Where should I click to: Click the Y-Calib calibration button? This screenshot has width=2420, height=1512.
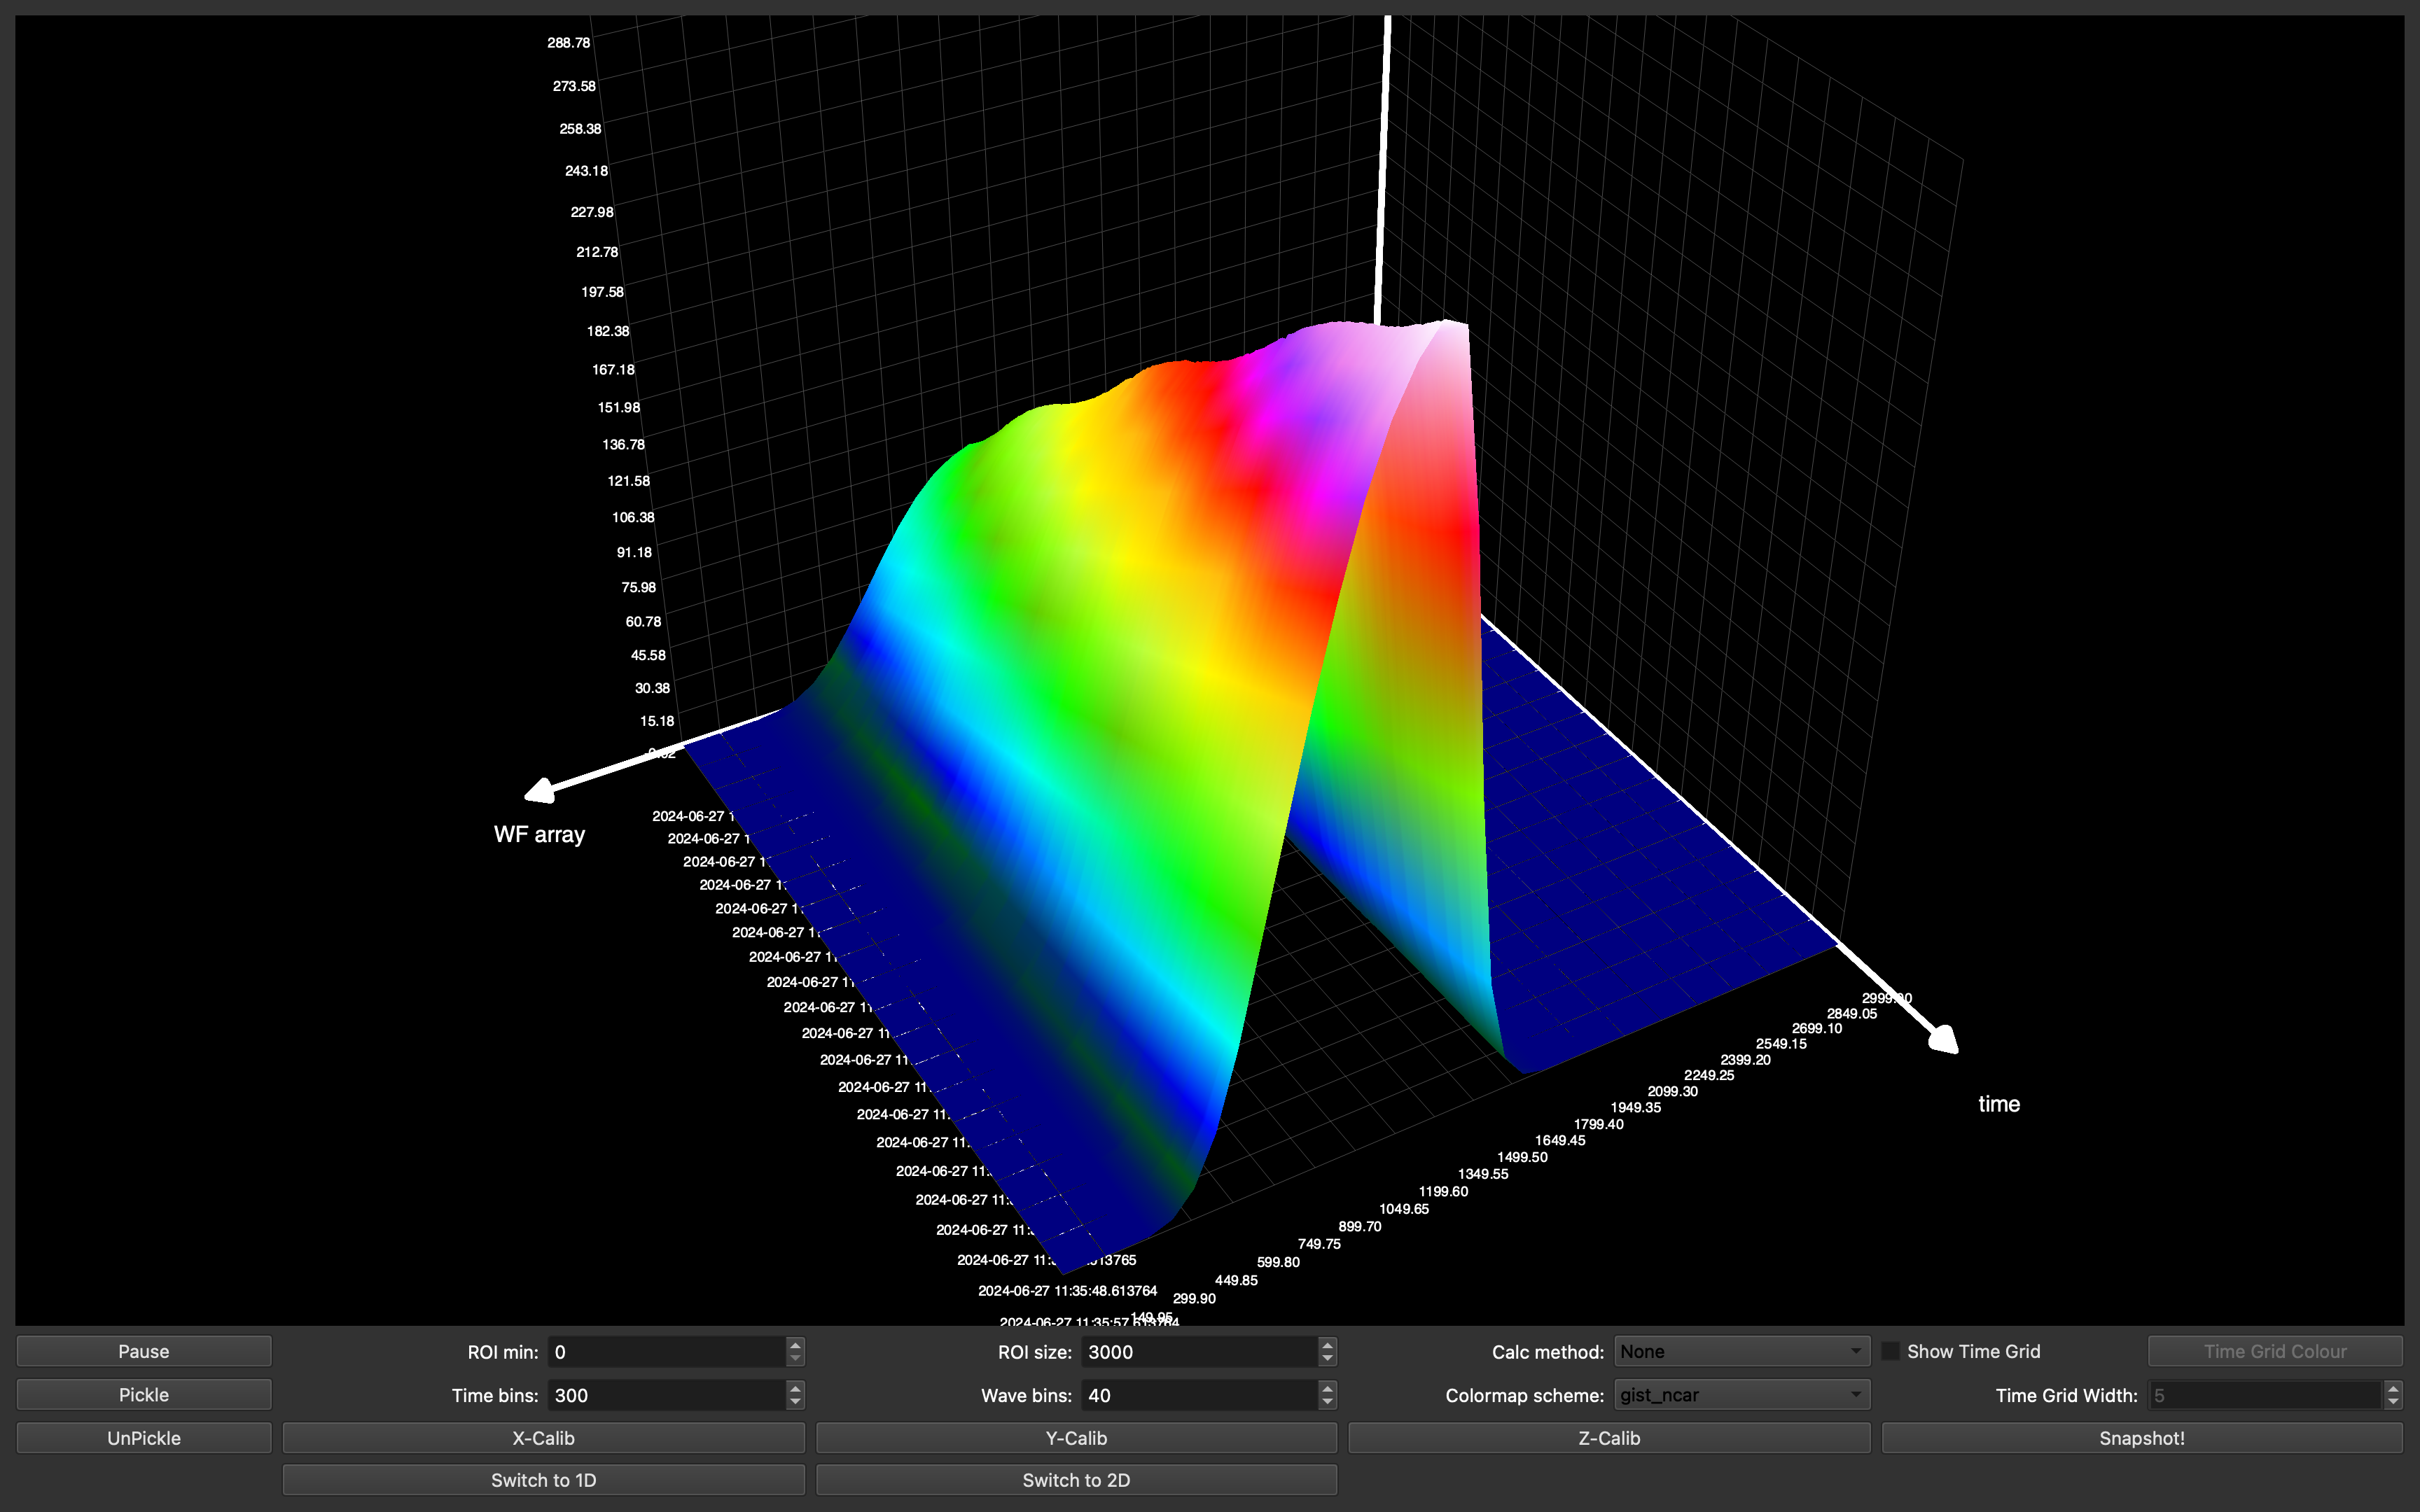[1073, 1437]
